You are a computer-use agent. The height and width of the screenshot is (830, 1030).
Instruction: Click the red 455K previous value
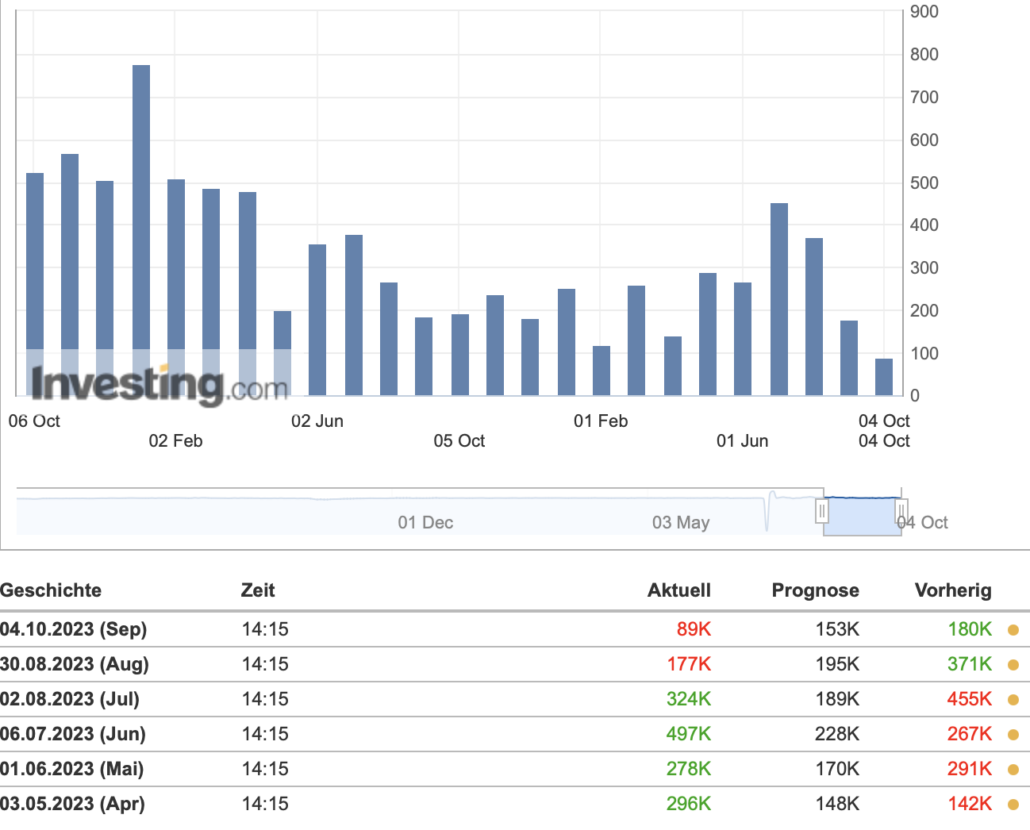pyautogui.click(x=970, y=699)
